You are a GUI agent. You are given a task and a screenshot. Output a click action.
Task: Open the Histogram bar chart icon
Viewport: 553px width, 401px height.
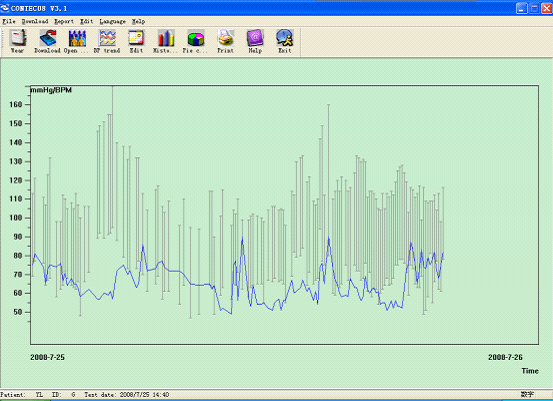pos(165,42)
